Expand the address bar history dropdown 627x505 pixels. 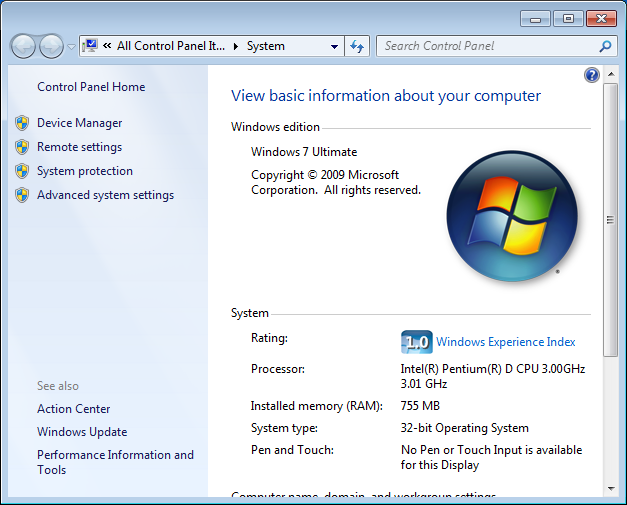(x=334, y=46)
